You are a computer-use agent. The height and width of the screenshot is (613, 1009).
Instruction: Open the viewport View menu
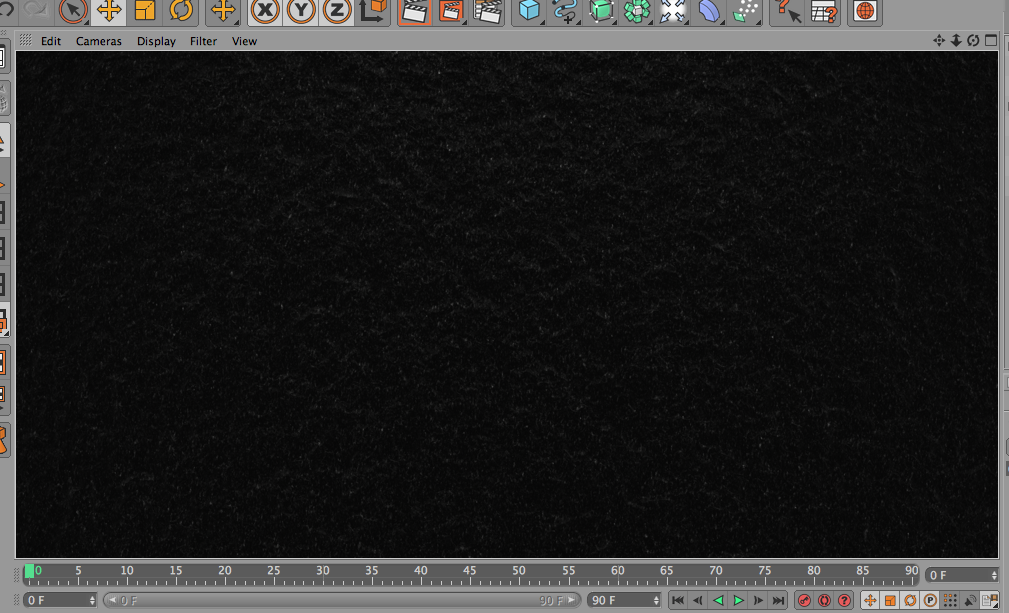[x=245, y=41]
